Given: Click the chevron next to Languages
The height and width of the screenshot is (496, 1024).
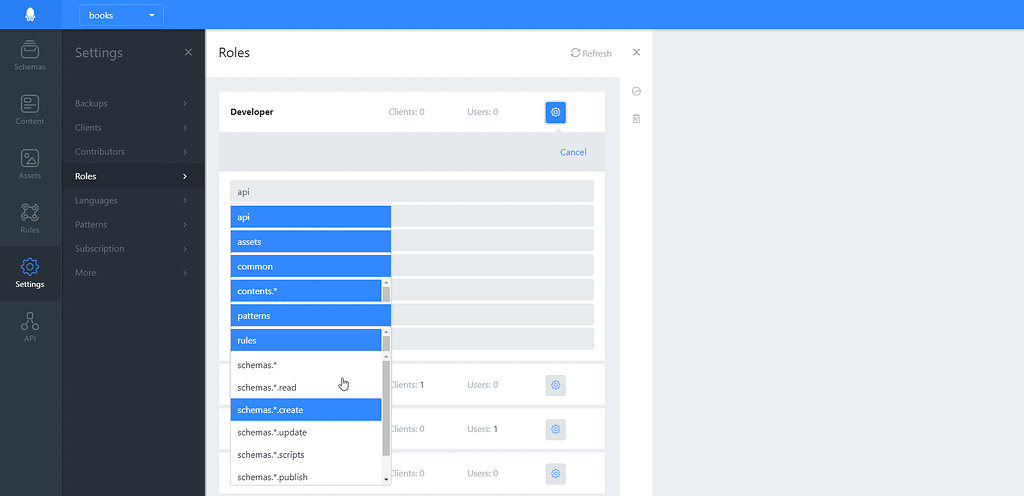Looking at the screenshot, I should pyautogui.click(x=185, y=200).
